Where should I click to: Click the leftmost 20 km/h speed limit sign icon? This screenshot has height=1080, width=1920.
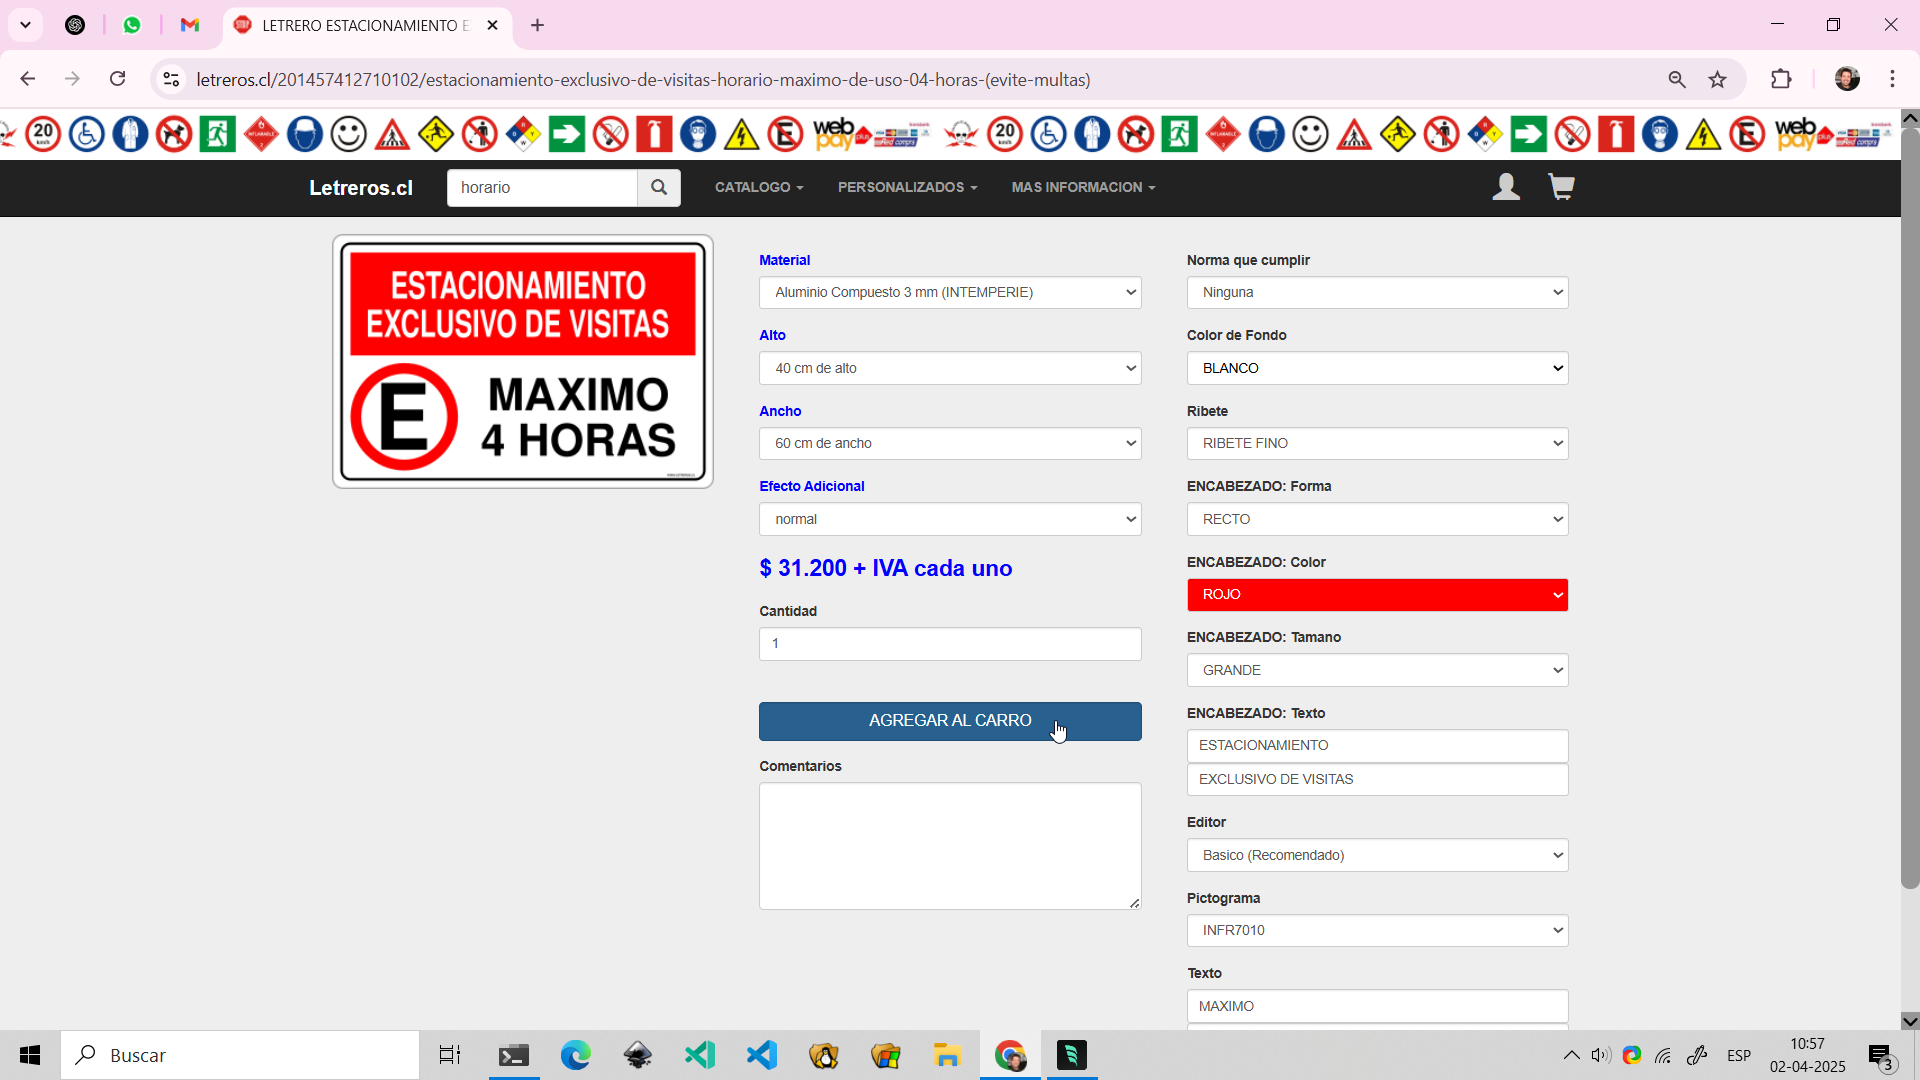(43, 134)
